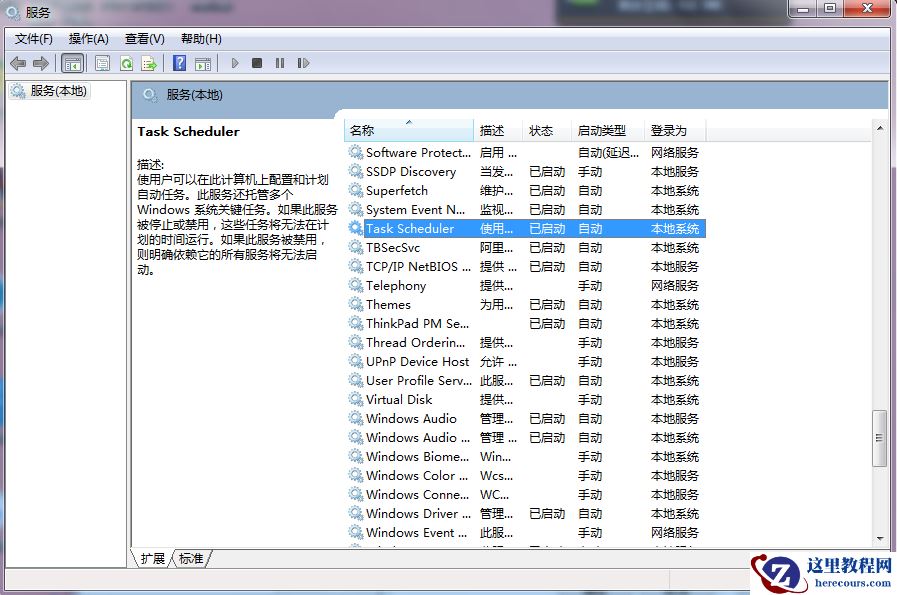The height and width of the screenshot is (595, 897).
Task: Open Help via the question mark icon
Action: click(180, 63)
